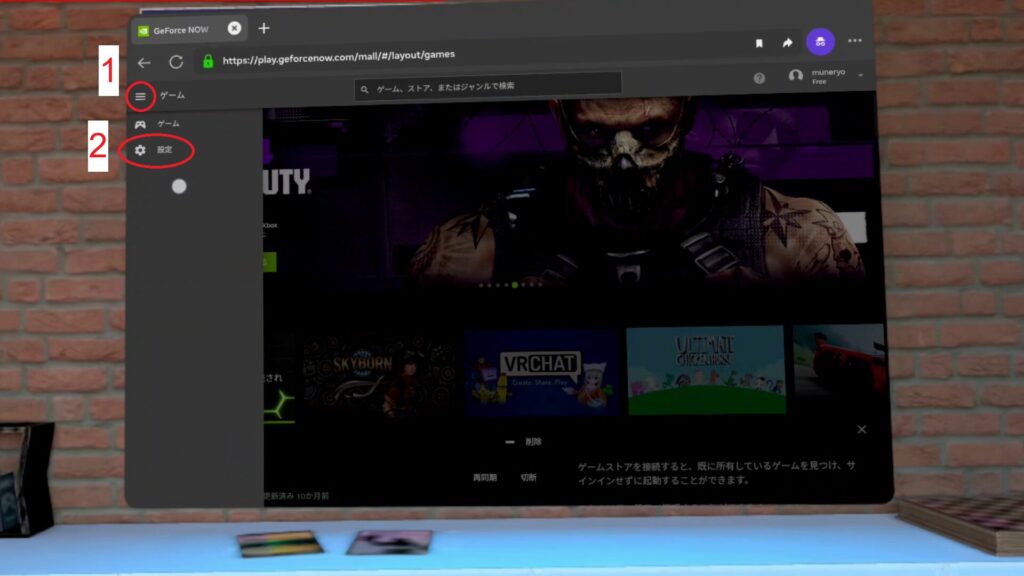Open the Ultimate Chicken Horse thumbnail
Viewport: 1024px width, 576px height.
coord(706,370)
